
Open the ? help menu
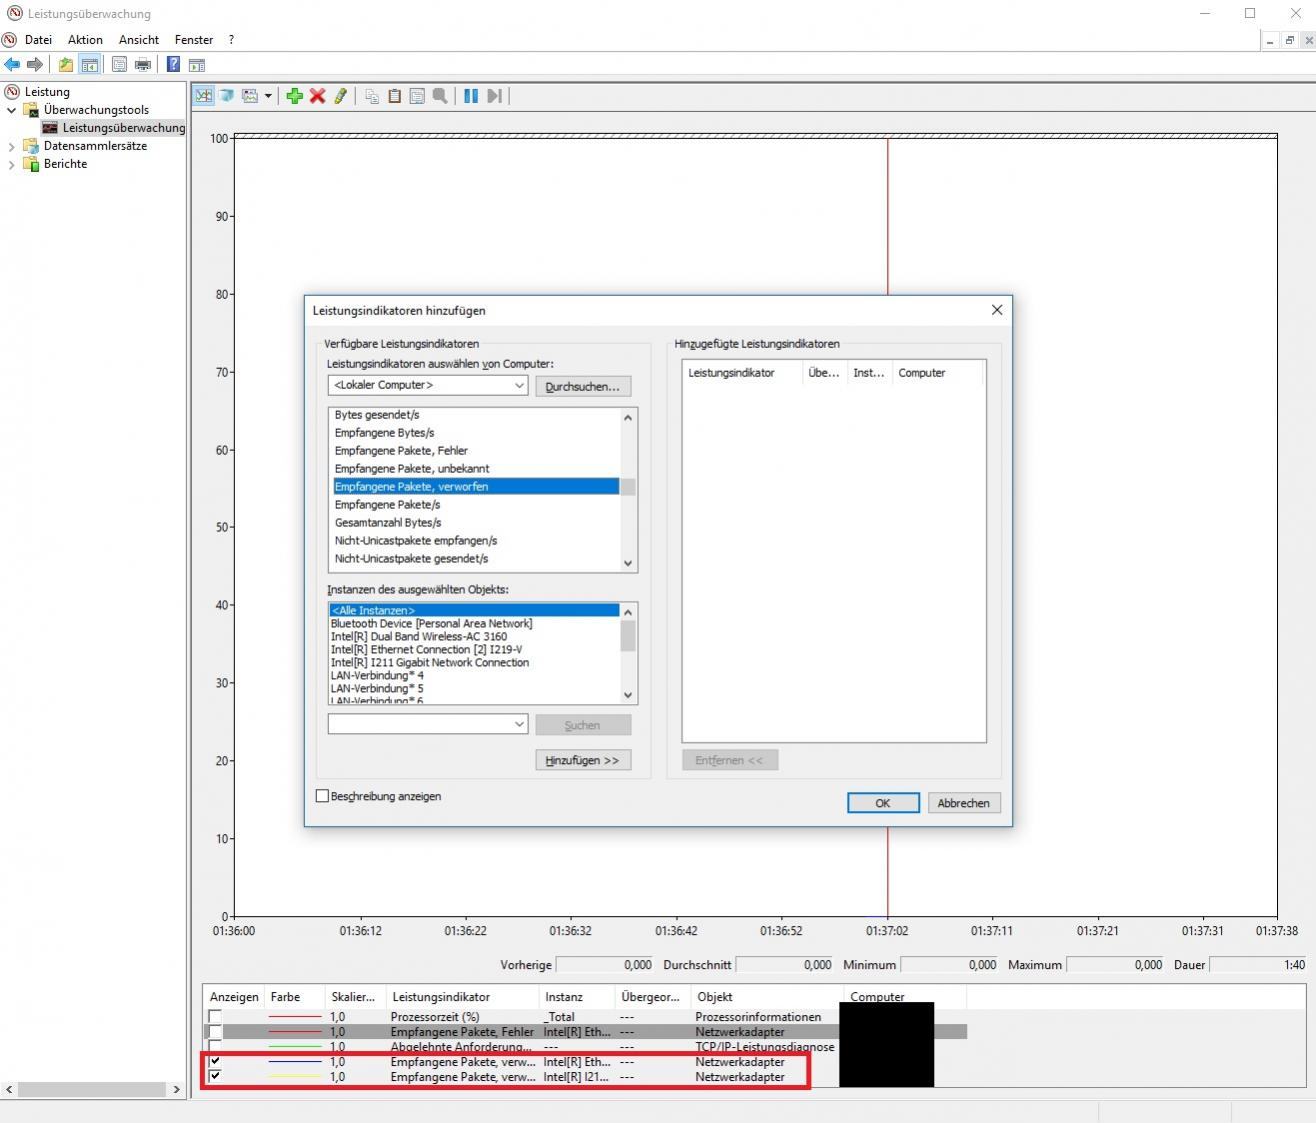(231, 40)
